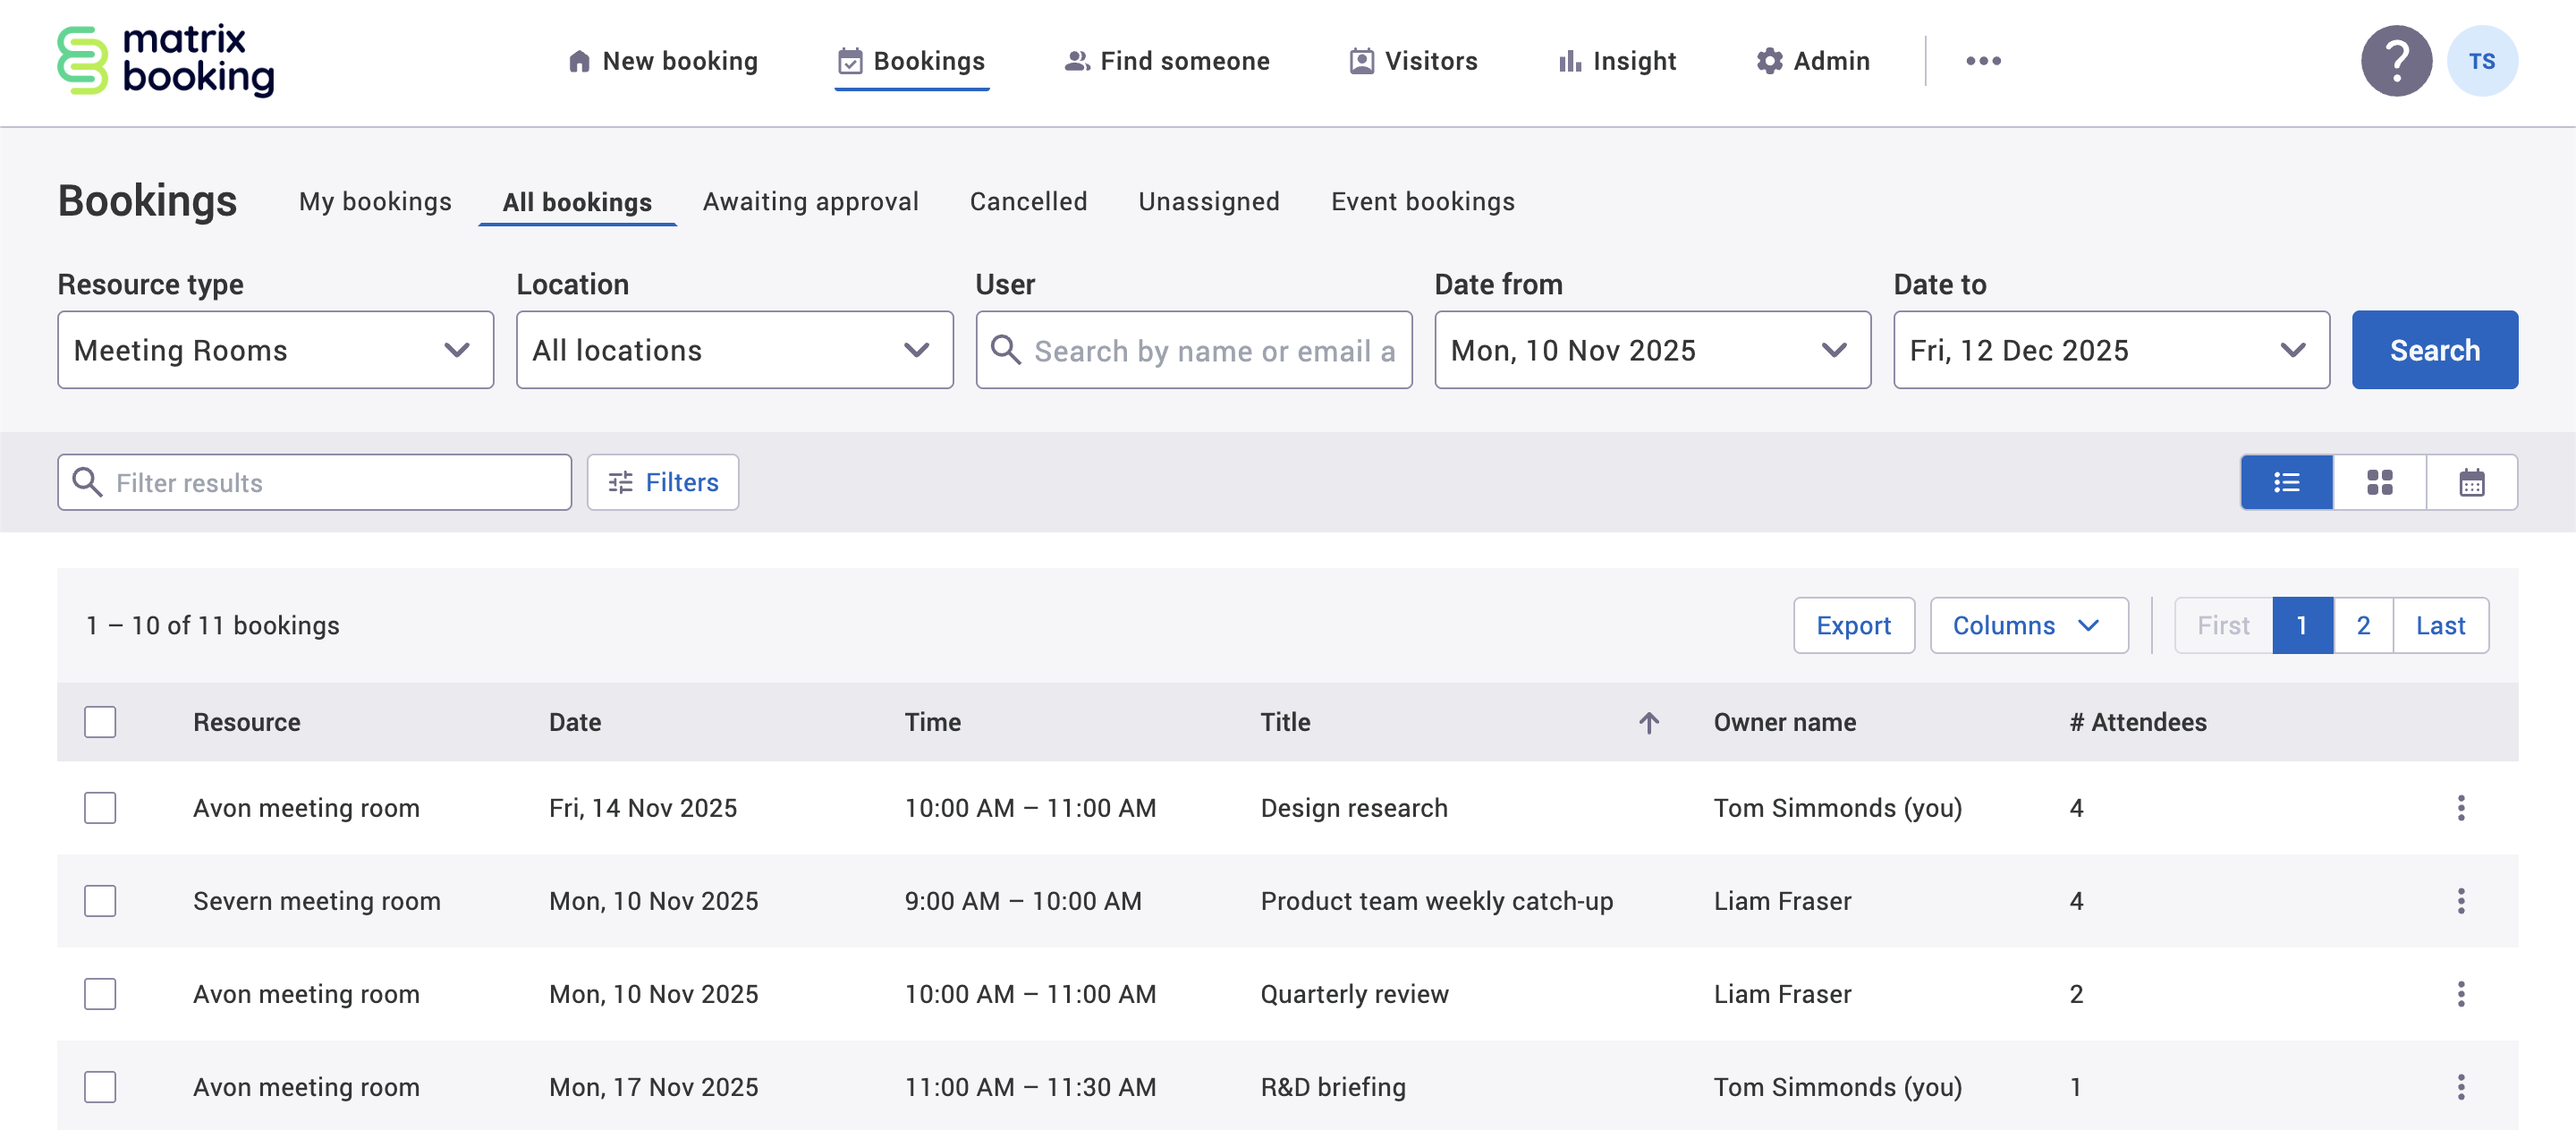Go to page 2 of bookings
Viewport: 2576px width, 1130px height.
pos(2364,625)
